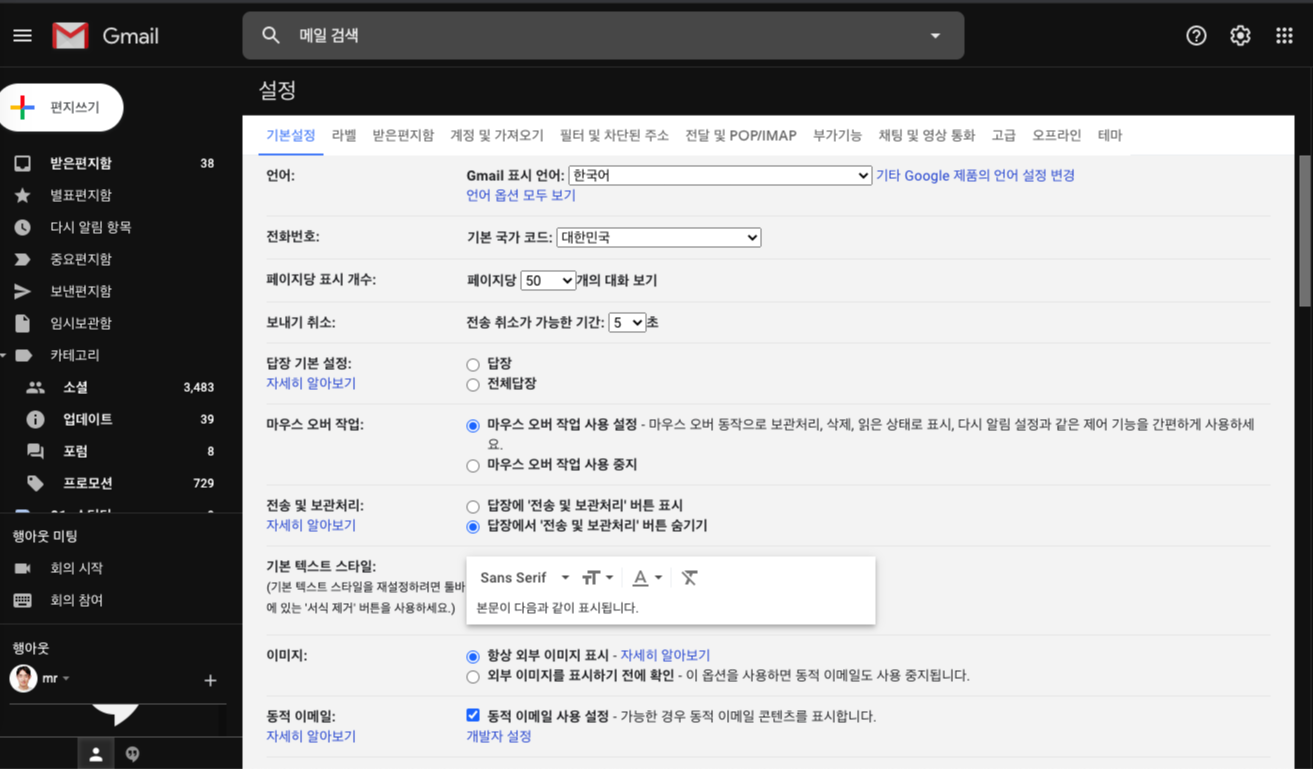Select the 전체답장 radio button

click(x=473, y=384)
